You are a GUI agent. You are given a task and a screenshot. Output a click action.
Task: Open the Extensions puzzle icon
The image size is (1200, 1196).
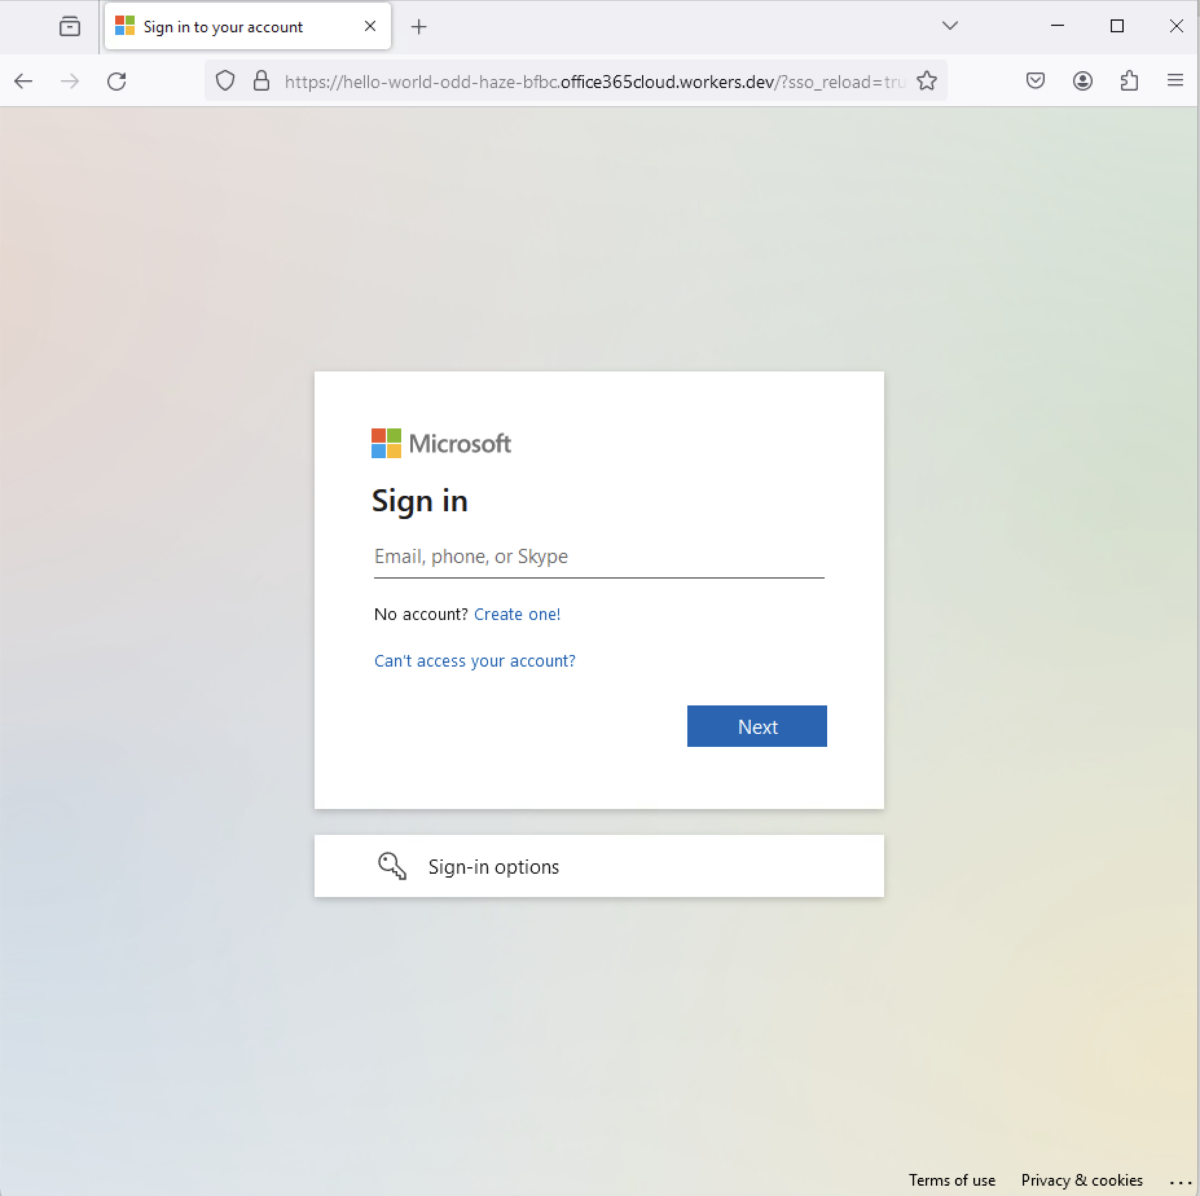coord(1129,81)
